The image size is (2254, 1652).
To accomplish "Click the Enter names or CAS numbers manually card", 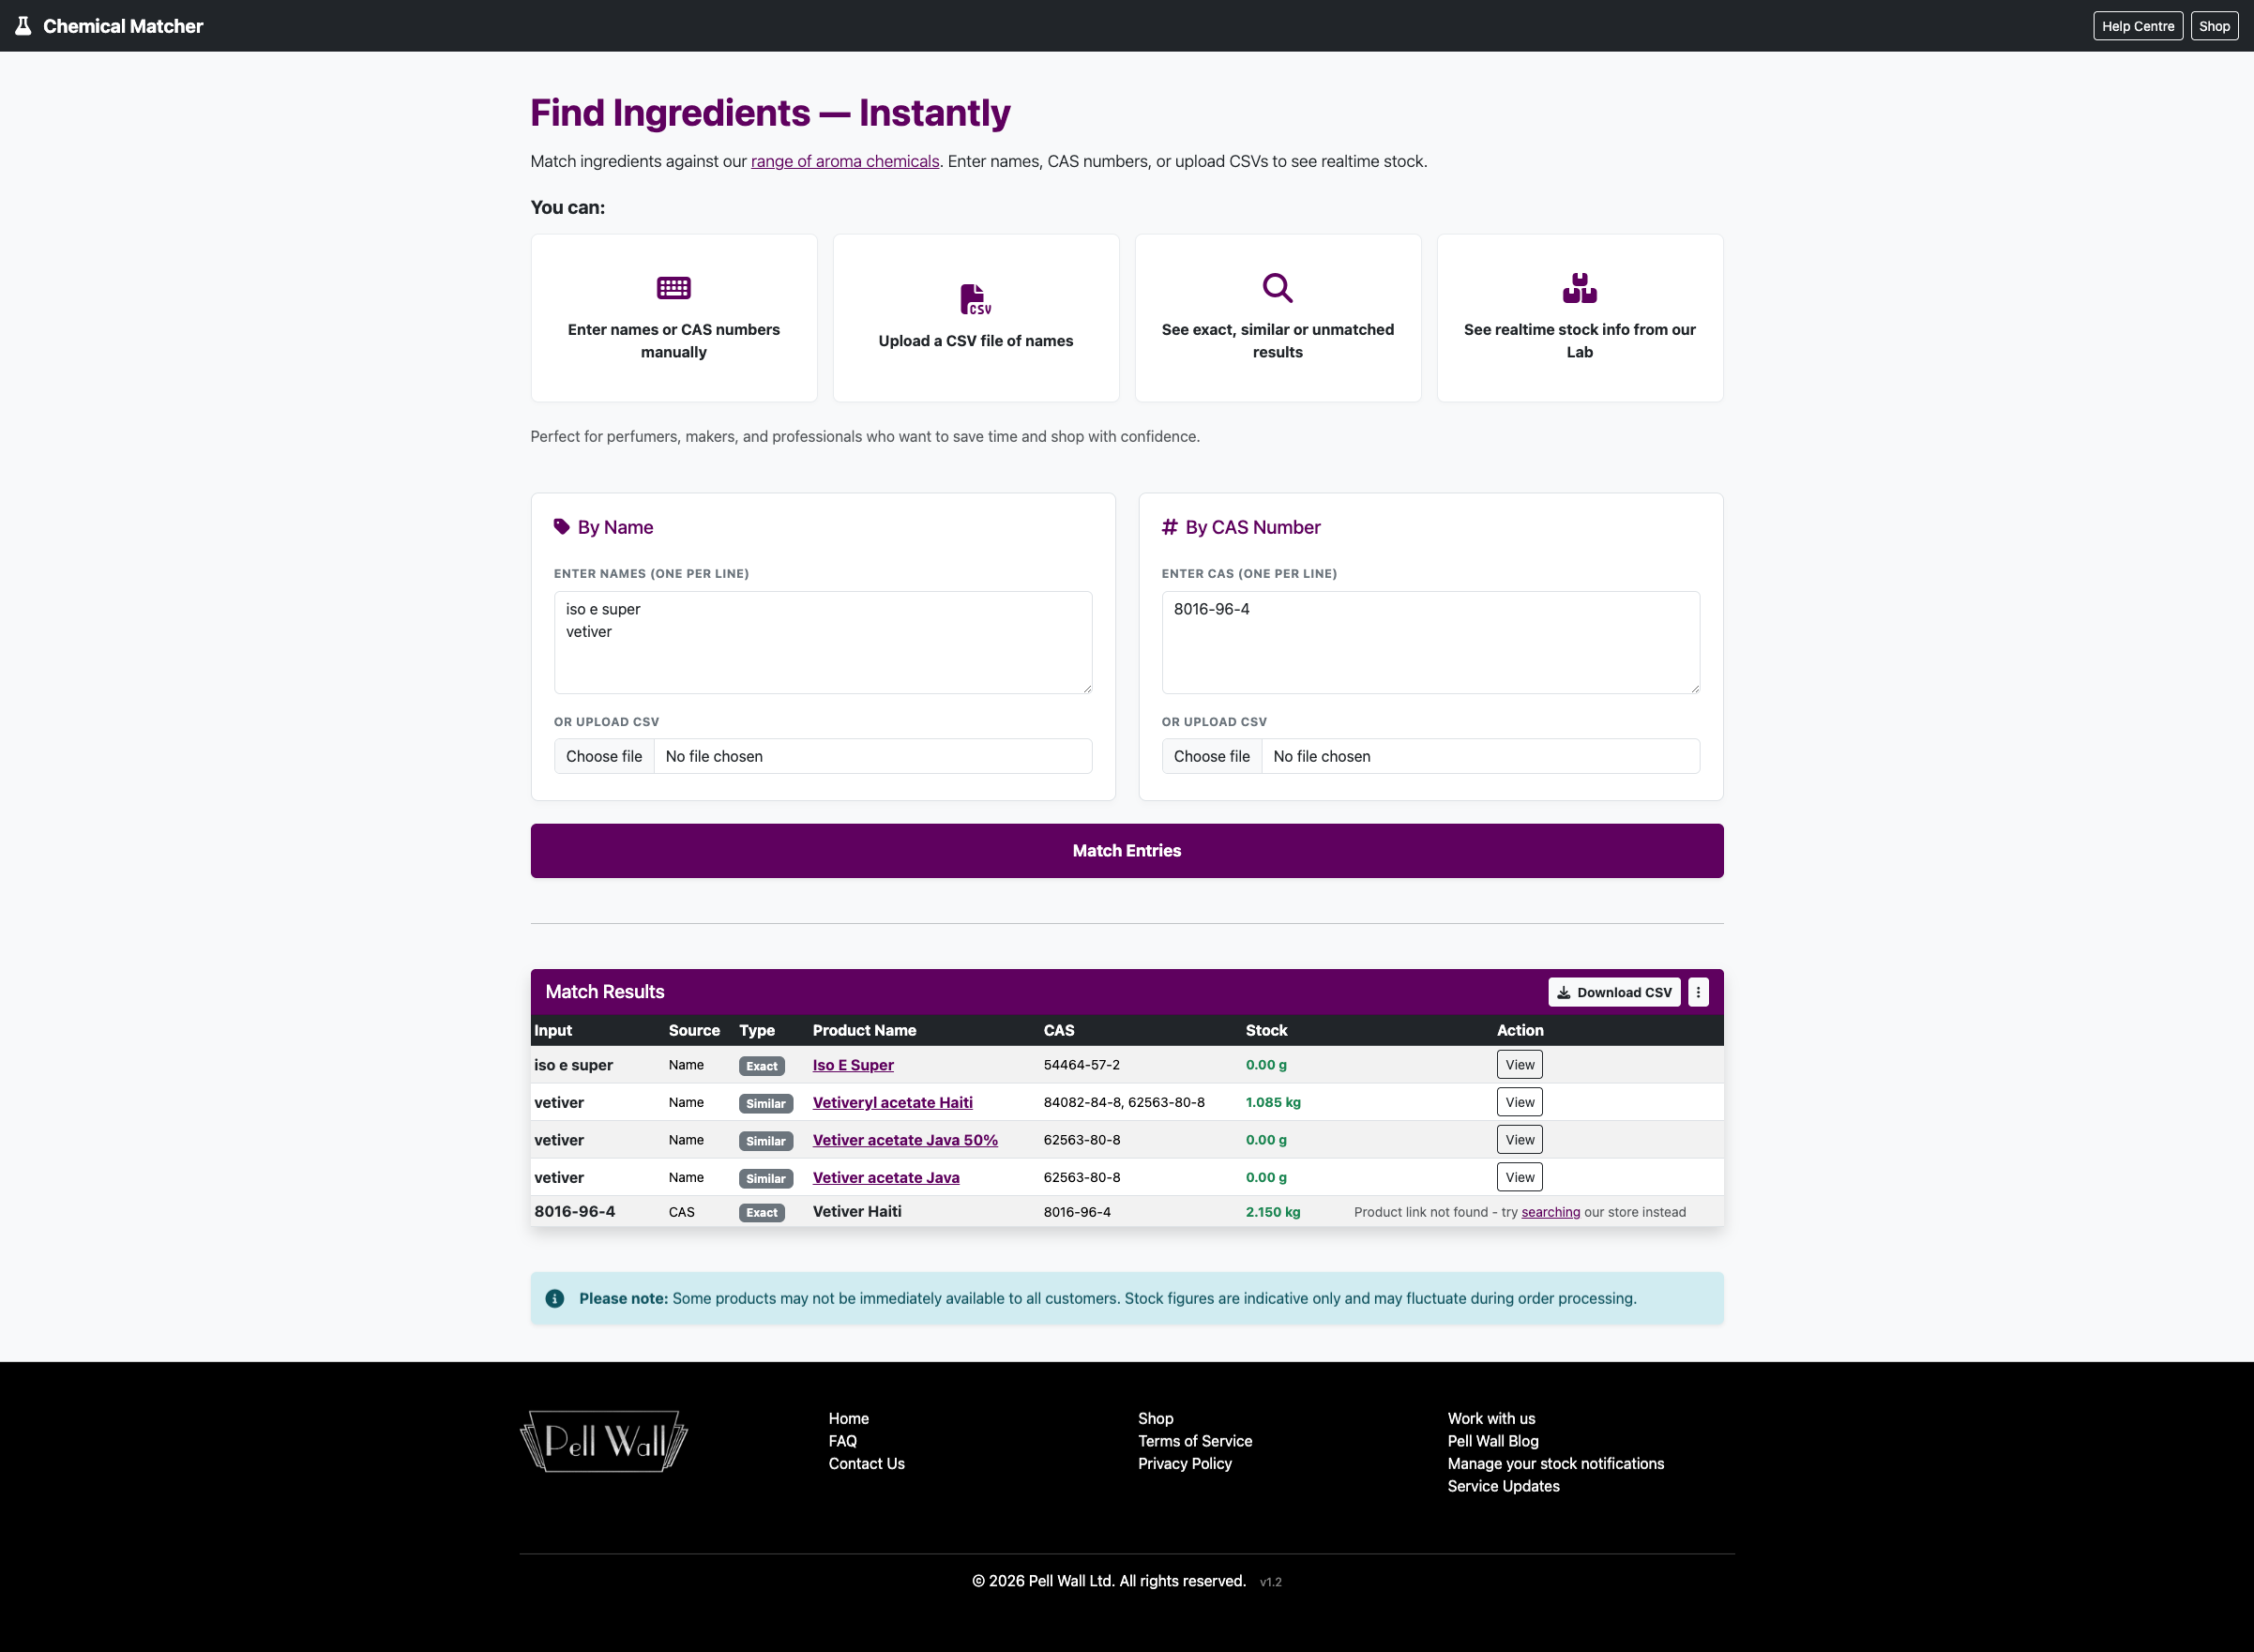I will (674, 318).
